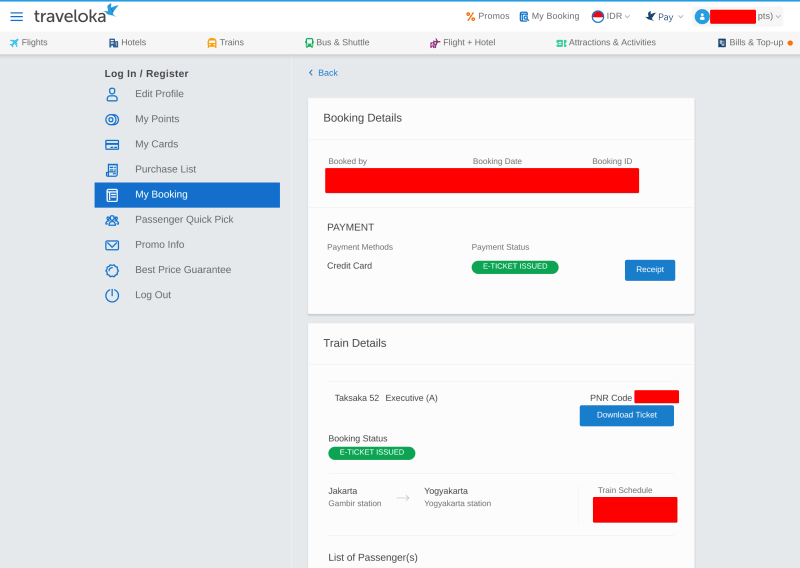Select the highlighted My Booking sidebar item

(187, 195)
